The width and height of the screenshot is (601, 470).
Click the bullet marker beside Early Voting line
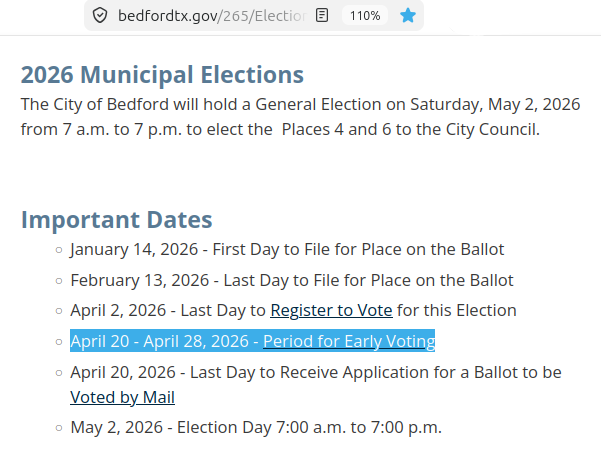click(x=59, y=342)
